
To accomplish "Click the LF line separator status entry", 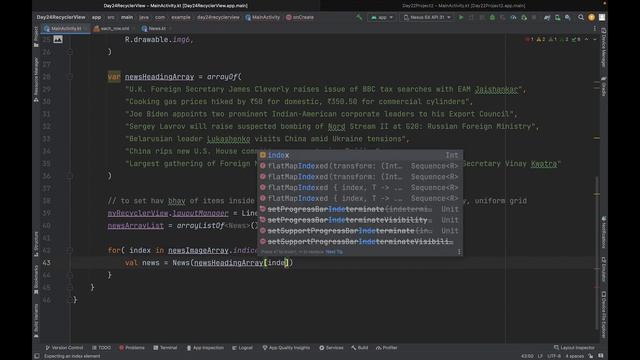I will [x=540, y=356].
